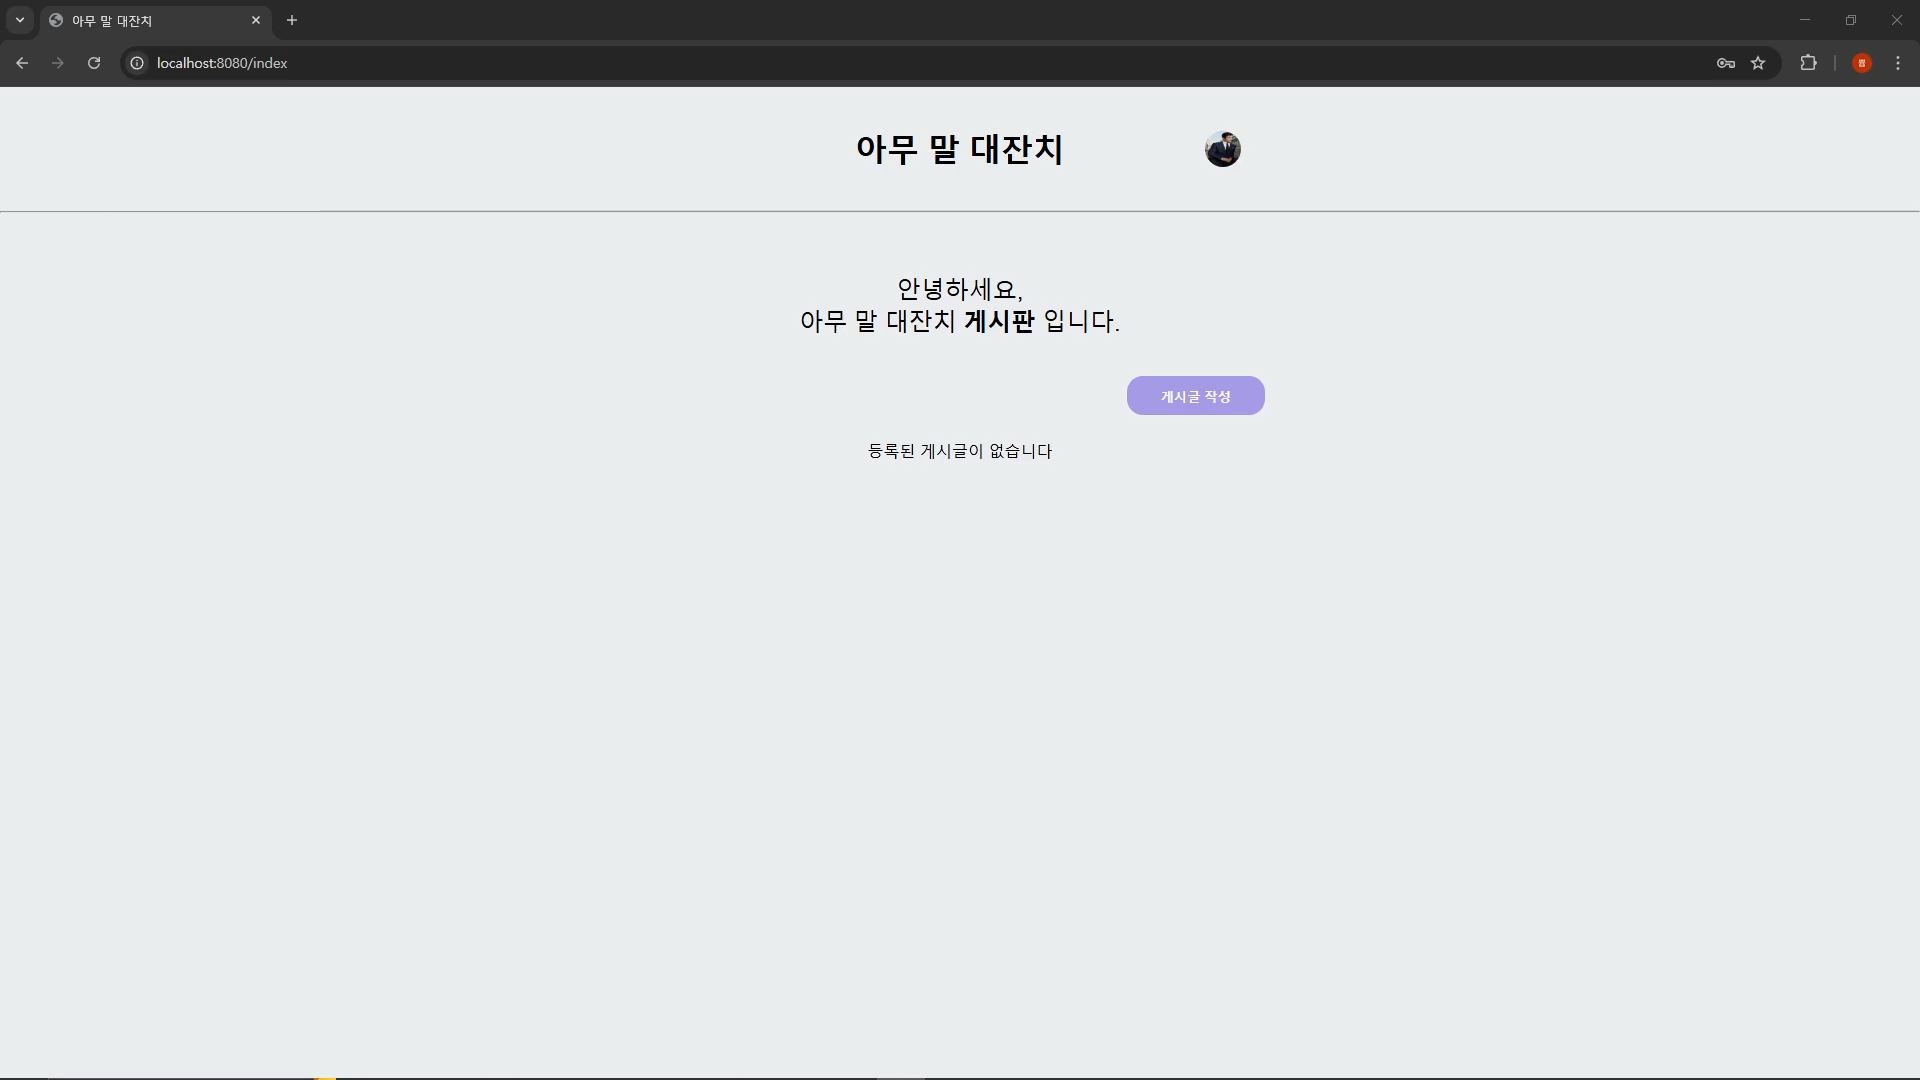1920x1080 pixels.
Task: Click the 안녕하세요, greeting text
Action: point(960,289)
